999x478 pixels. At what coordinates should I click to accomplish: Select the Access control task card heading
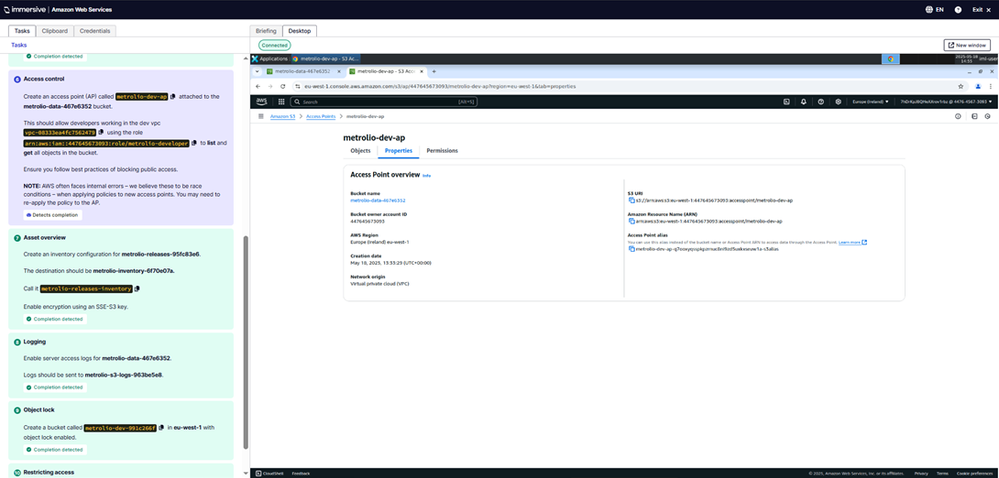[x=44, y=79]
